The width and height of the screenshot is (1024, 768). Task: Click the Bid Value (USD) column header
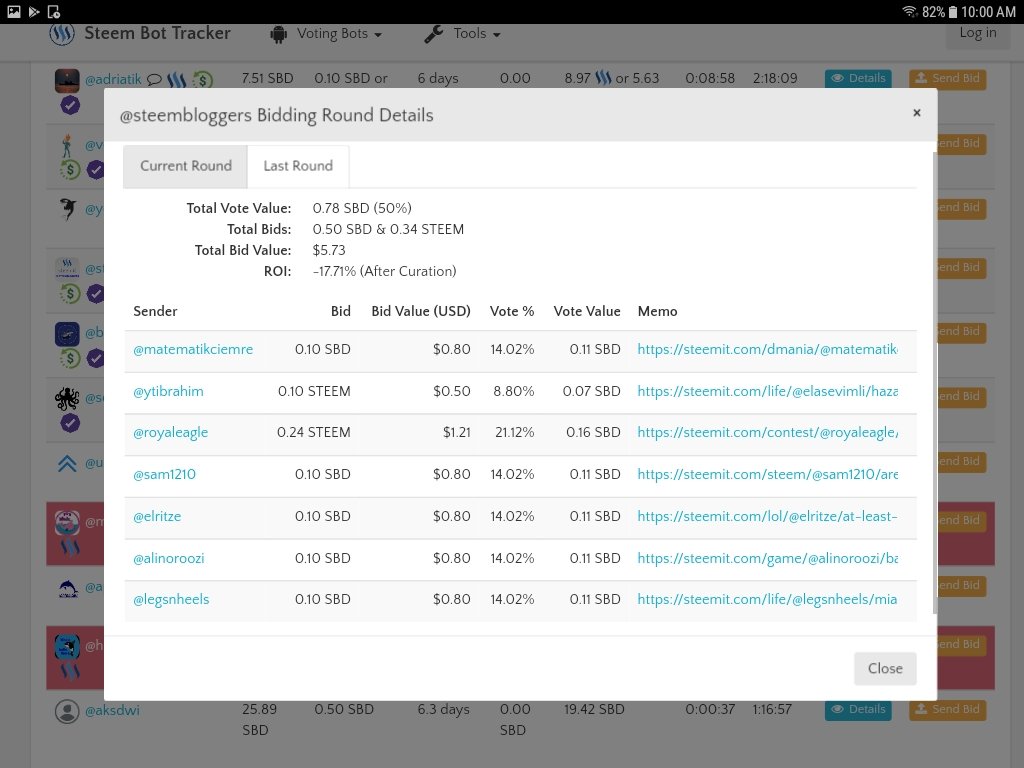[421, 312]
